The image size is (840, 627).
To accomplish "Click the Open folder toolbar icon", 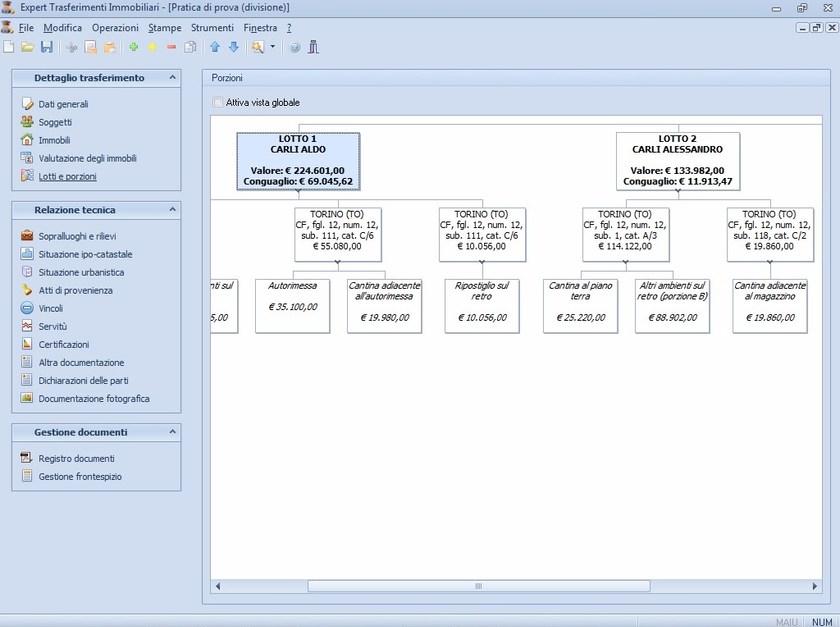I will click(x=28, y=47).
